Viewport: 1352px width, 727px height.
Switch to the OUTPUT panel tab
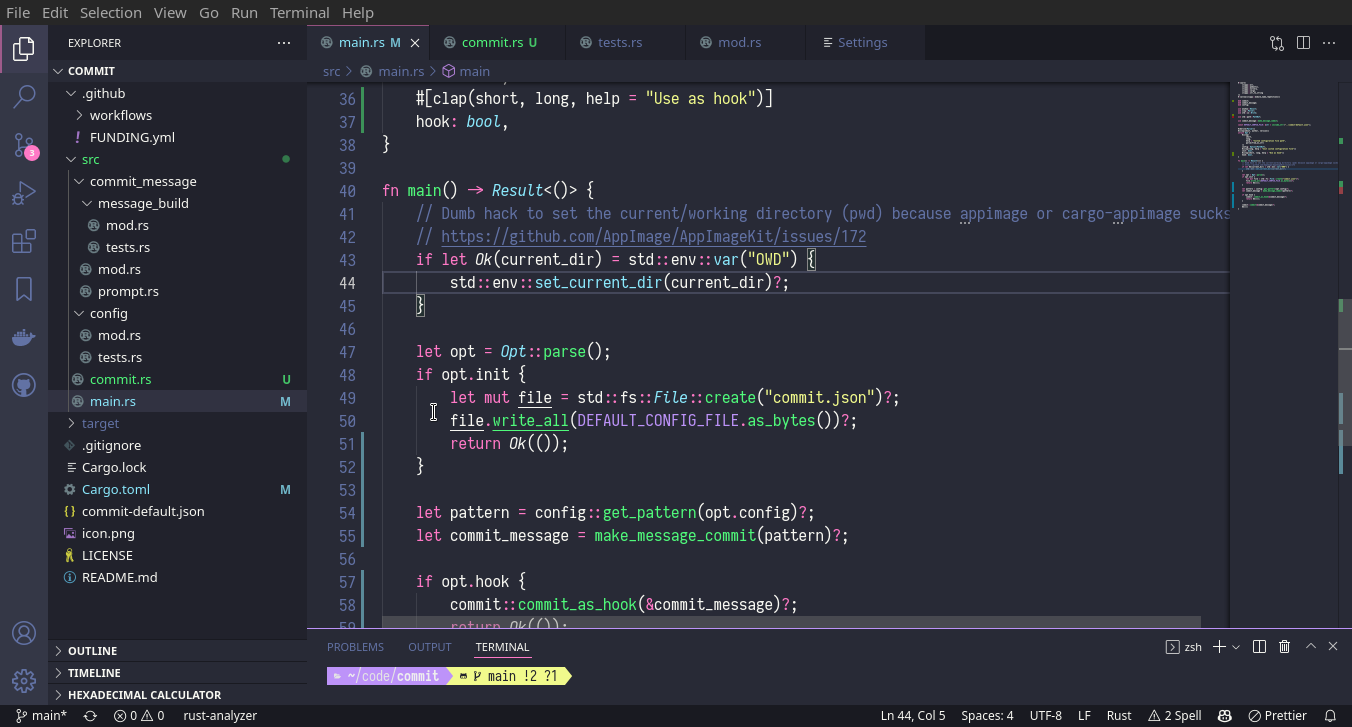pyautogui.click(x=430, y=647)
